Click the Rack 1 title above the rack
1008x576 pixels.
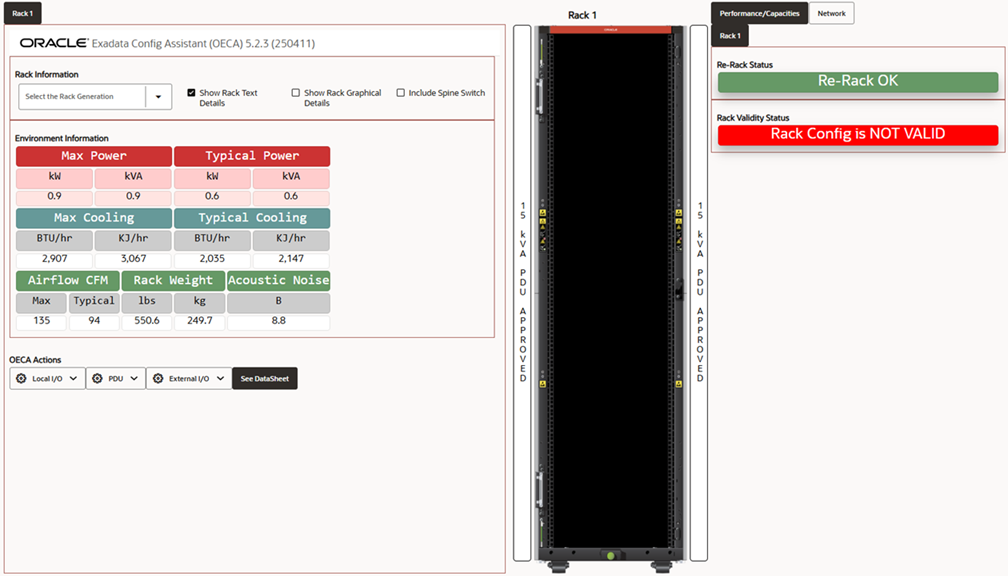point(582,15)
